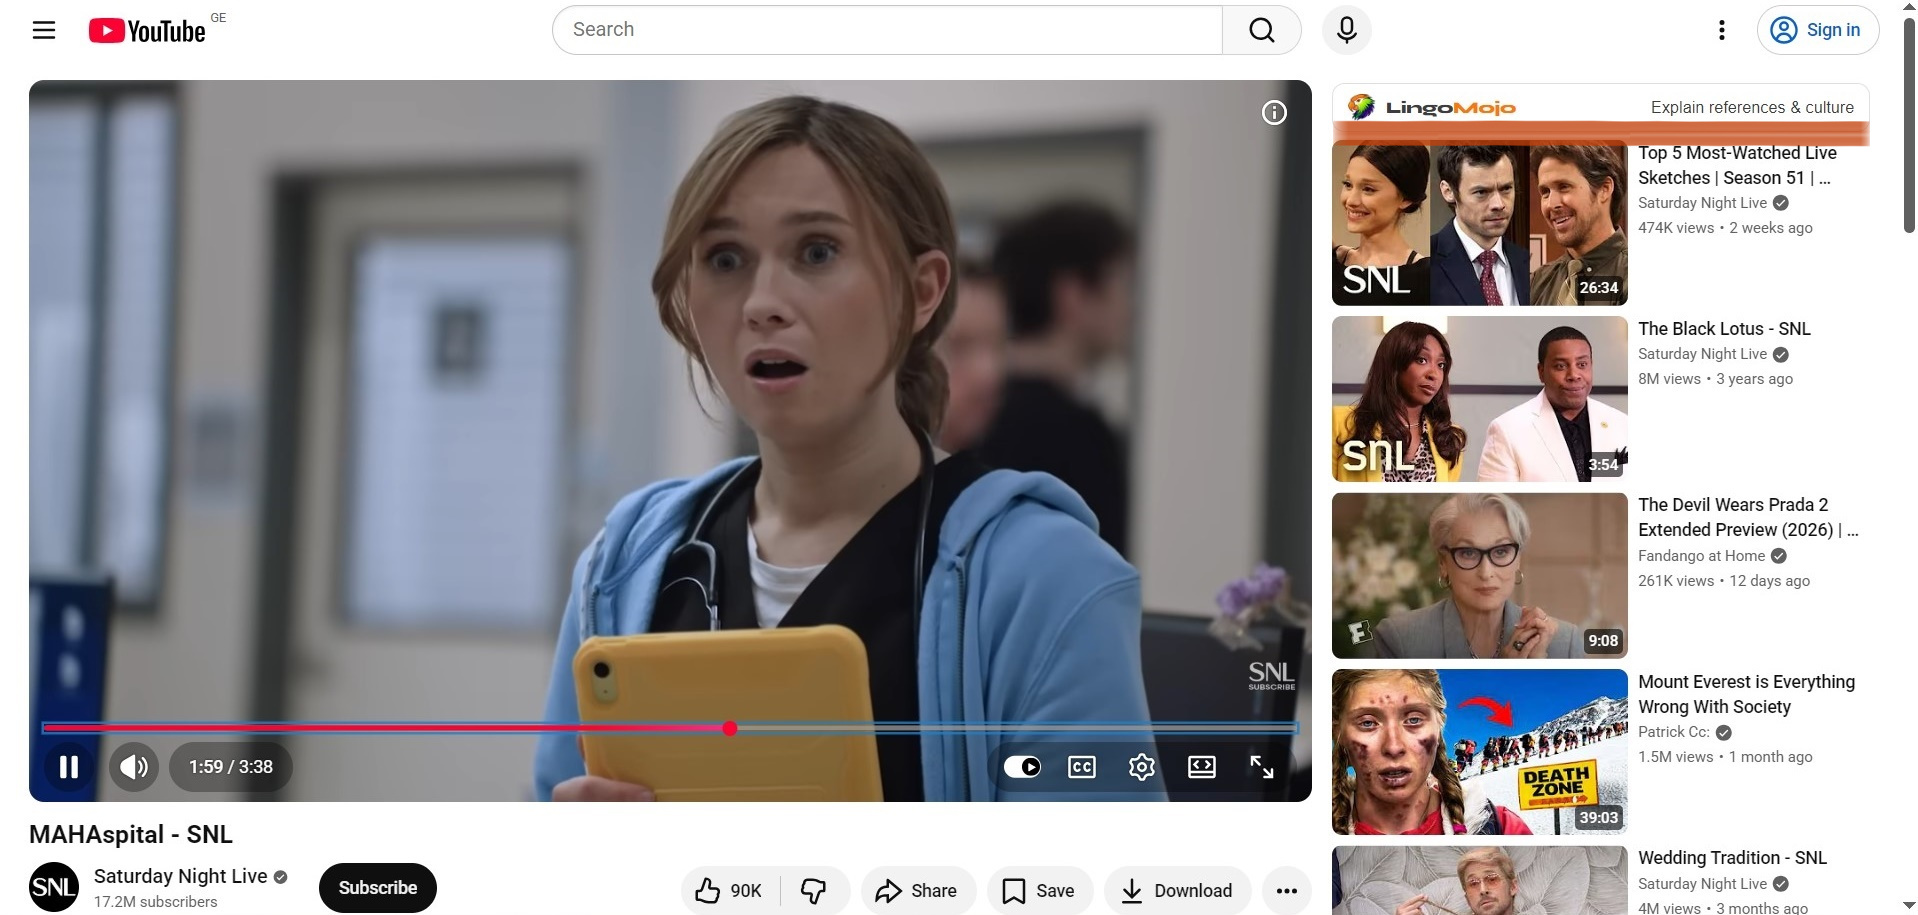
Task: Click the Share button
Action: [x=917, y=890]
